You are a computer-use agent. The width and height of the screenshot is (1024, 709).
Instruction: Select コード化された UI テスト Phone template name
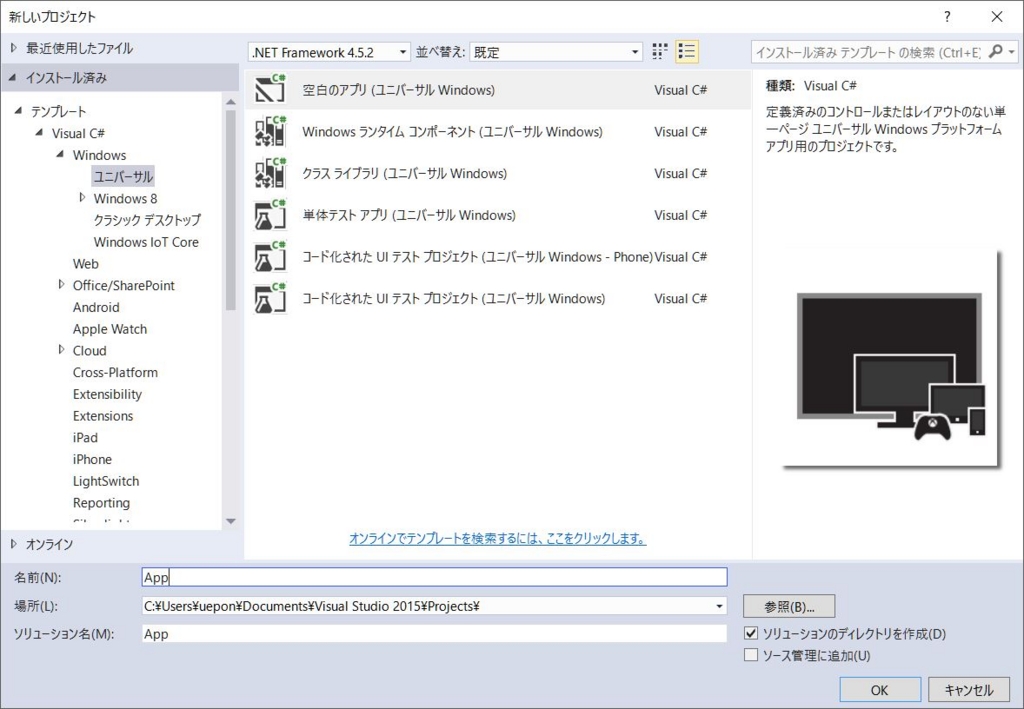point(477,257)
